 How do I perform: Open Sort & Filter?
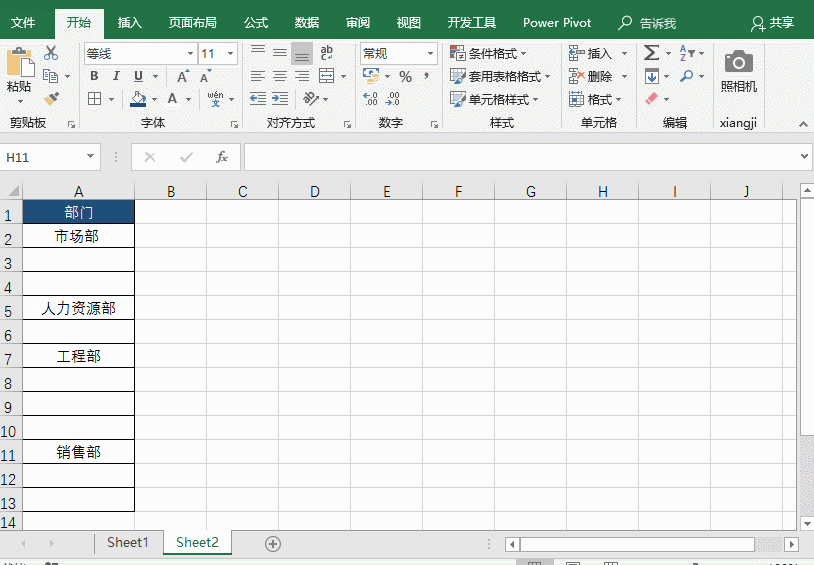tap(687, 53)
